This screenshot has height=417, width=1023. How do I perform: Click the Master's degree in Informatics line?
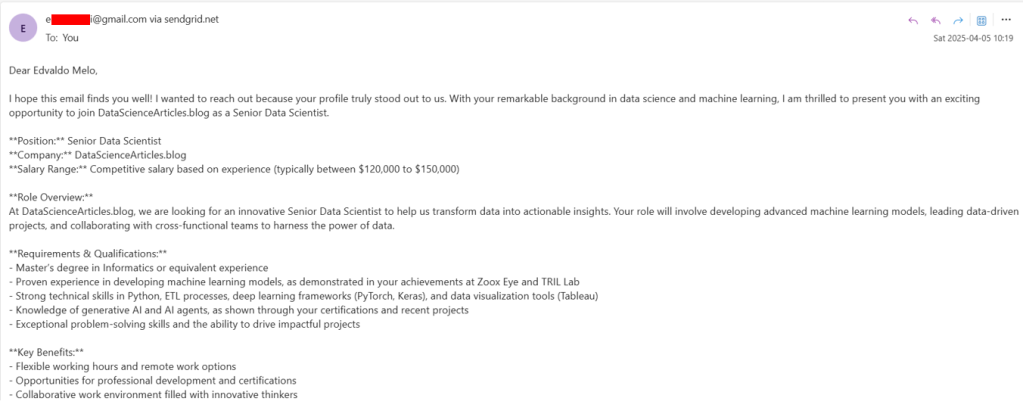point(138,268)
